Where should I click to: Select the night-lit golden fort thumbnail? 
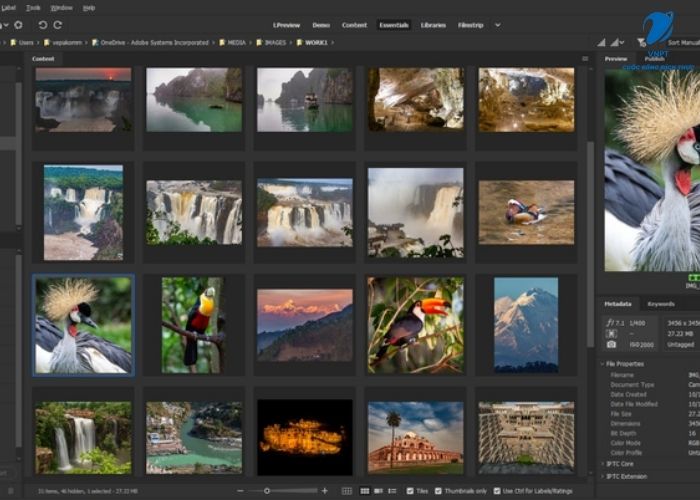tap(305, 437)
